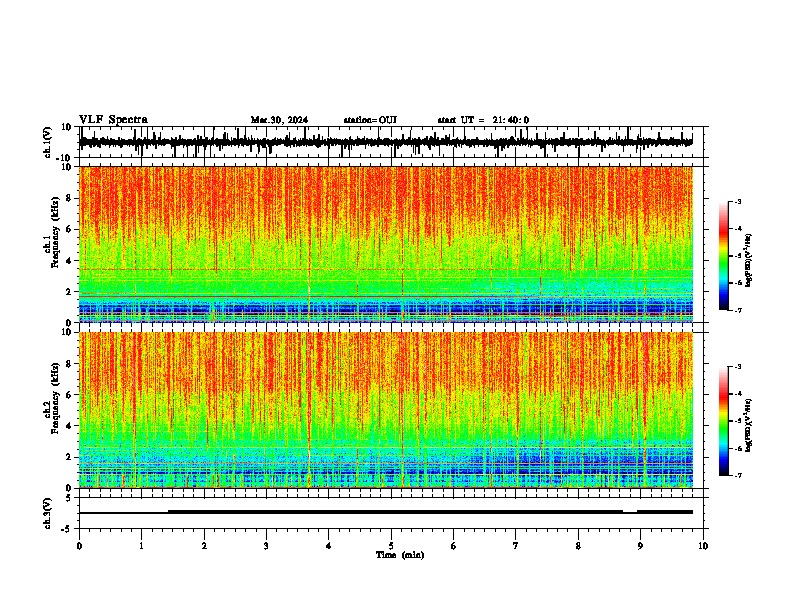
Task: Click the "6" kHz tick on ch.1 frequency axis
Action: [69, 229]
